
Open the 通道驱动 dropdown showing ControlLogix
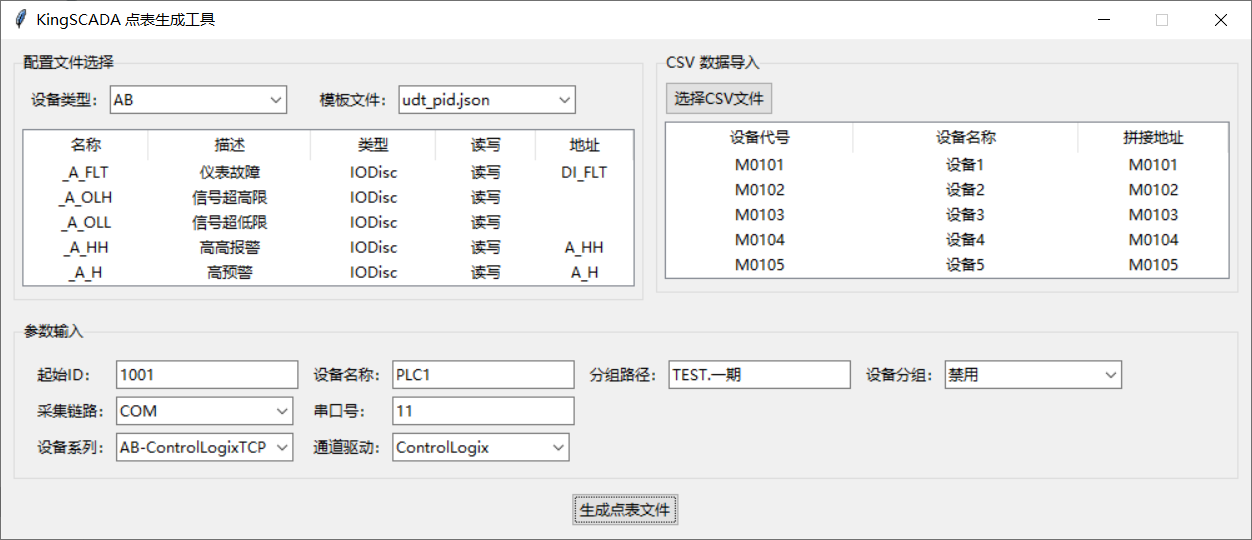tap(480, 447)
